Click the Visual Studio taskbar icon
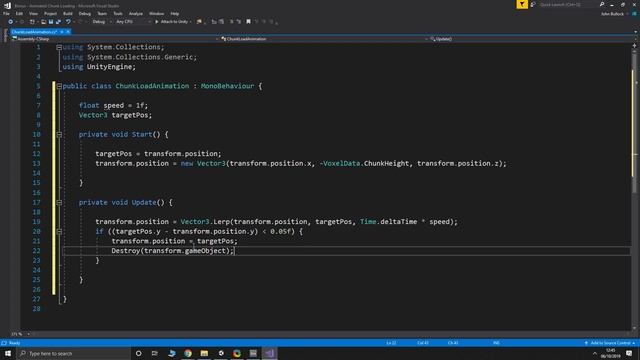Screen dimensions: 640x360 coord(270,353)
